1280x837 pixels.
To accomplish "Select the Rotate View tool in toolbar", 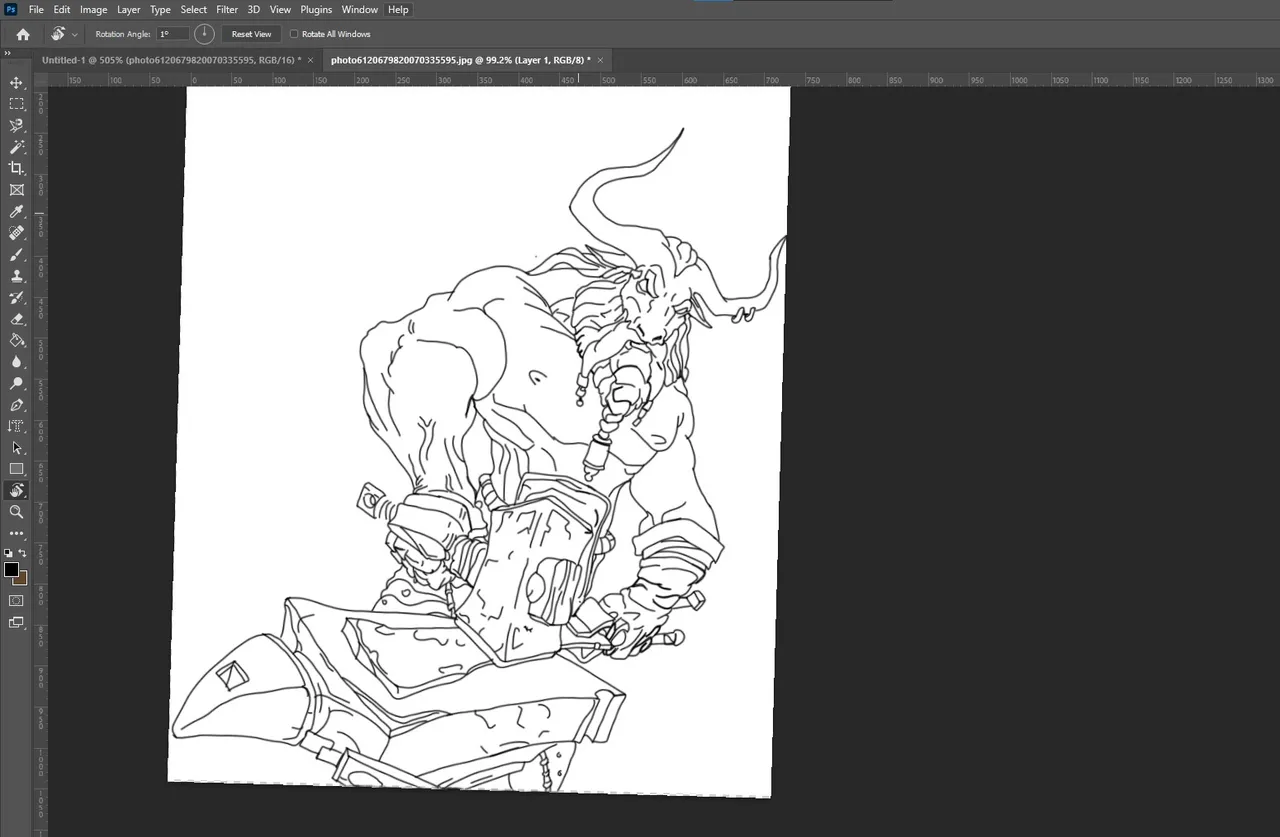I will (16, 491).
